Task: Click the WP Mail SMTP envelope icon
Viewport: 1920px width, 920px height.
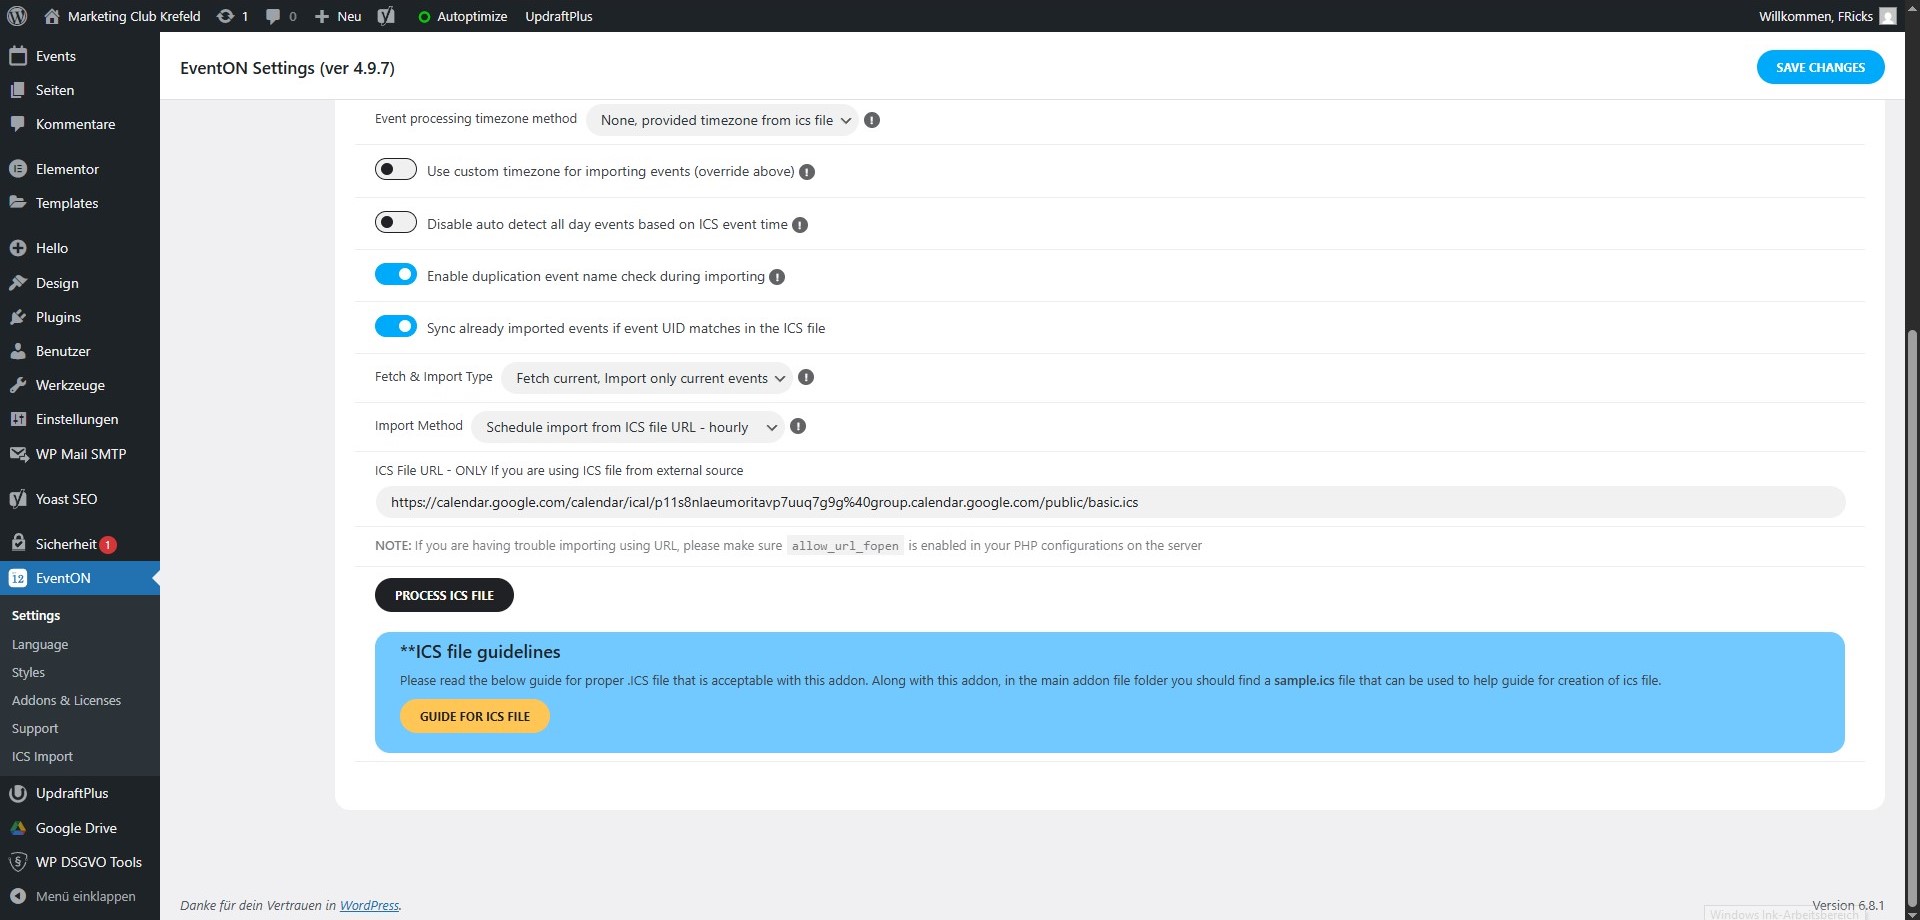Action: 18,454
